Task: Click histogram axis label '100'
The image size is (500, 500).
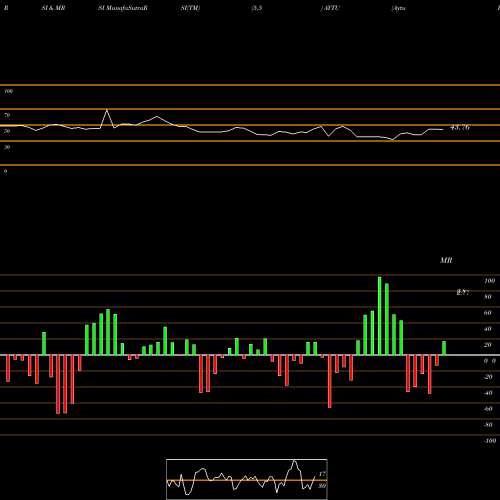Action: [490, 281]
